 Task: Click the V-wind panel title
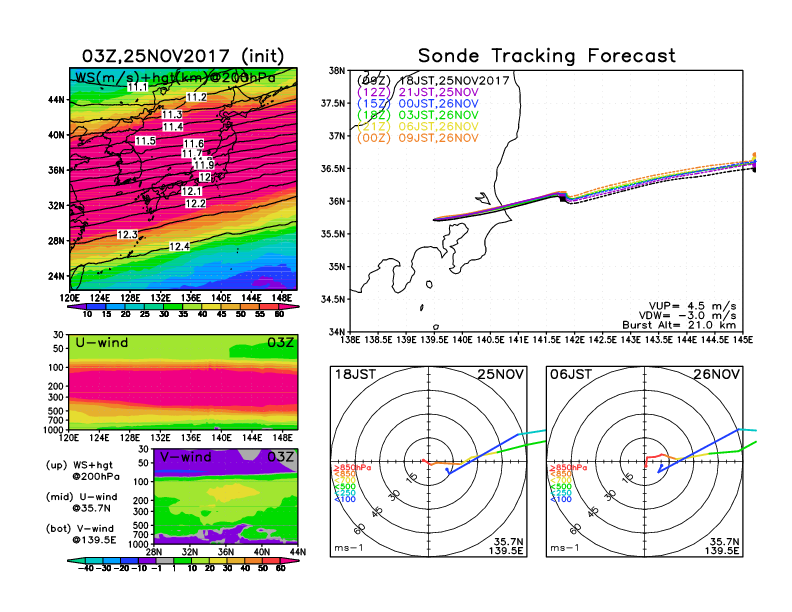click(189, 457)
